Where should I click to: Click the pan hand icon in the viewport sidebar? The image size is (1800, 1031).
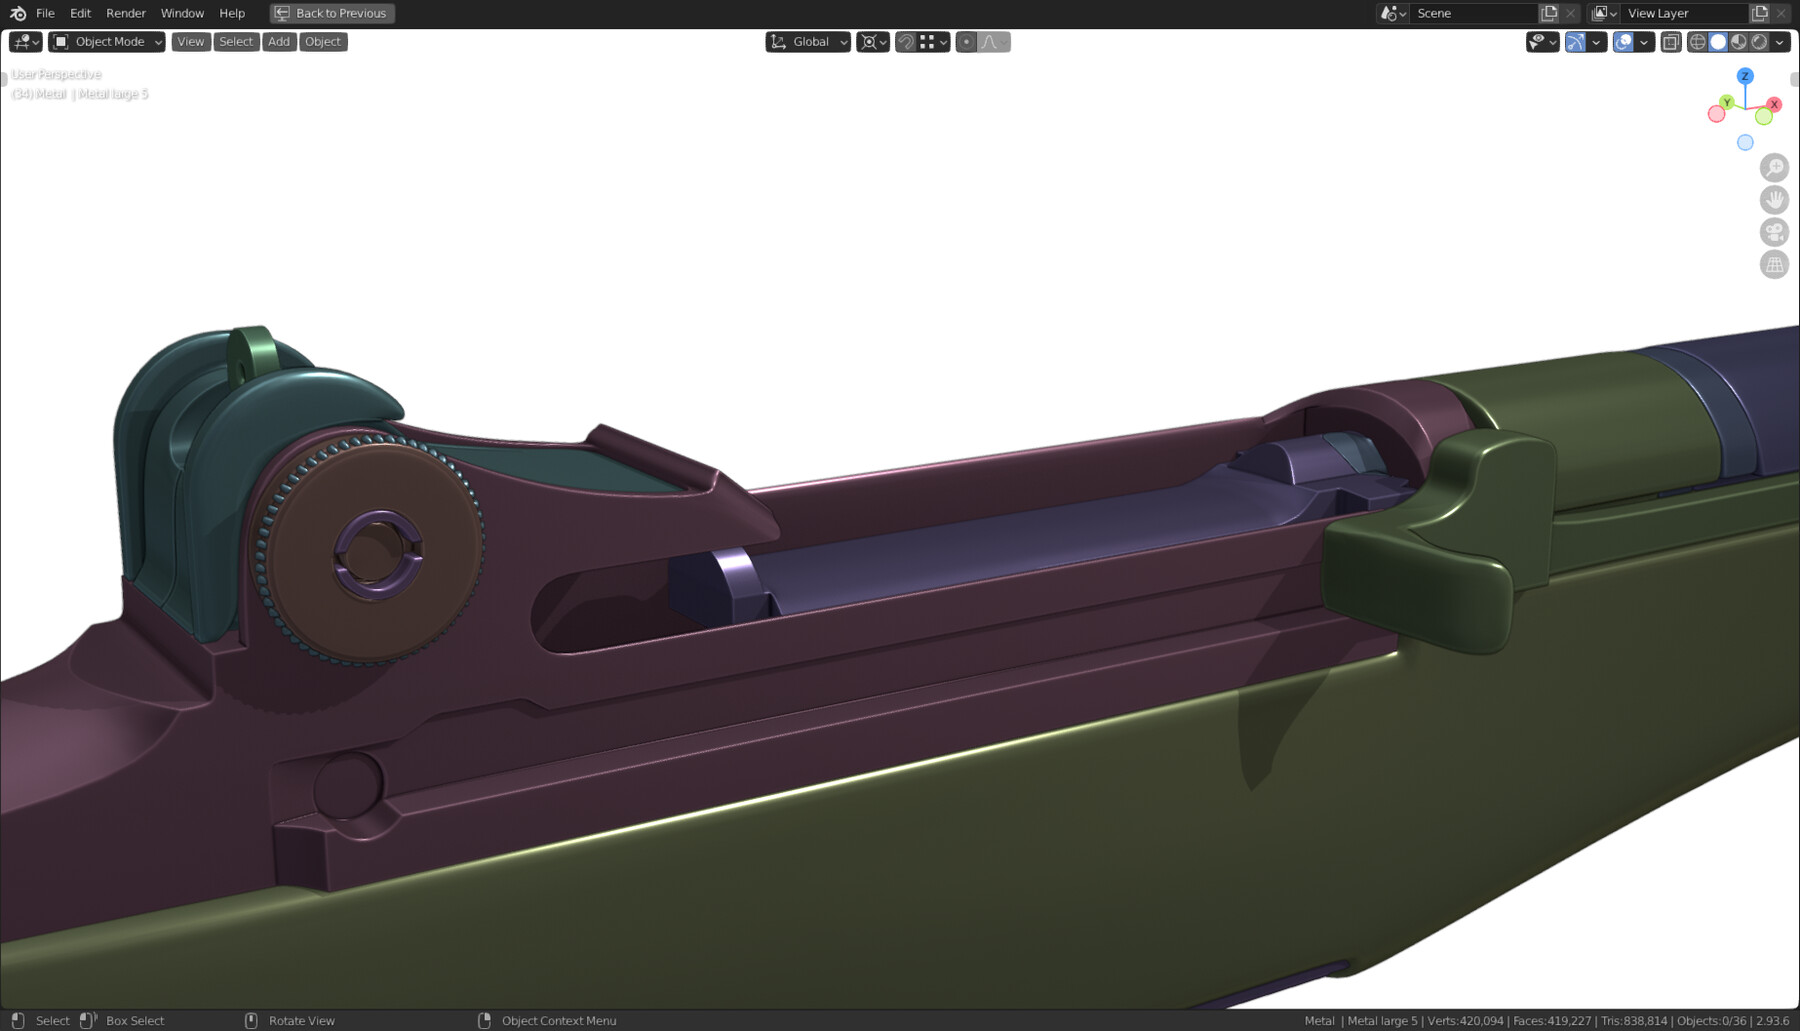(1775, 199)
